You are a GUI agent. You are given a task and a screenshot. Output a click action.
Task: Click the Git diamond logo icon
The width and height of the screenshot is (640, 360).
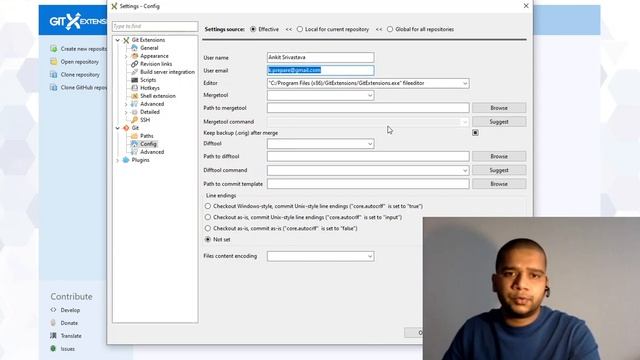coord(126,128)
